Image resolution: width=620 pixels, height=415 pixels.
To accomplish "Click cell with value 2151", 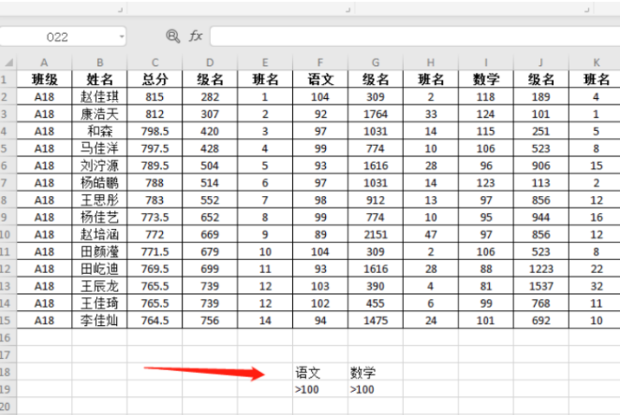I will pyautogui.click(x=375, y=234).
